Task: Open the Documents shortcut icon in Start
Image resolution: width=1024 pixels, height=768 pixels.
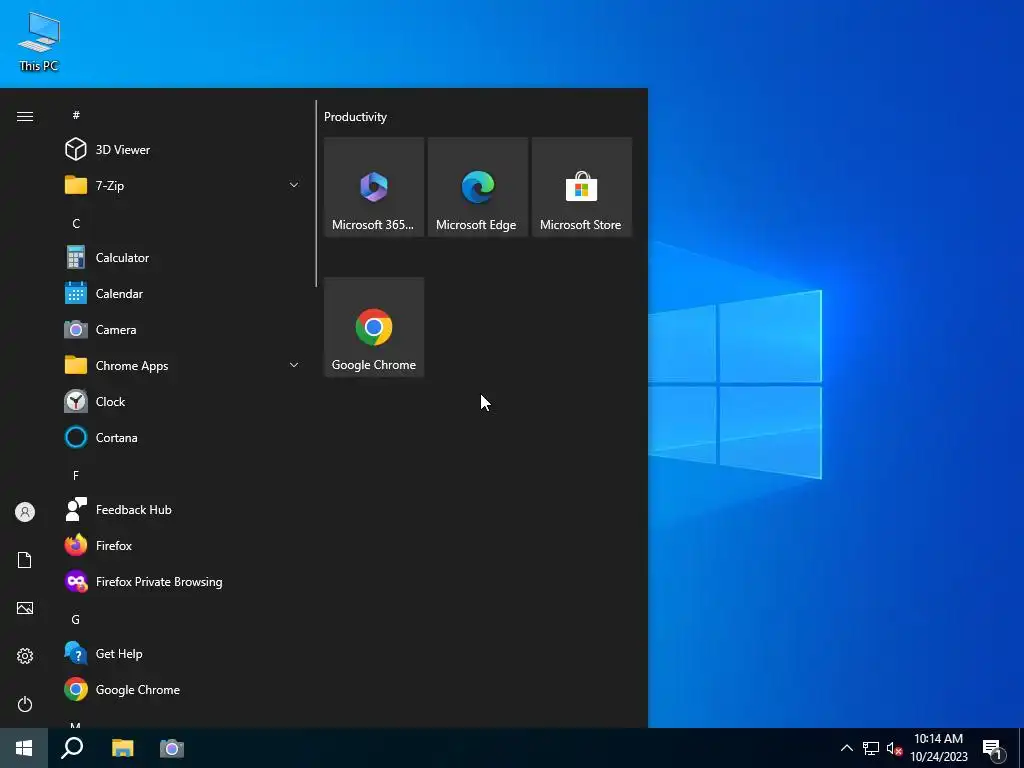Action: tap(25, 560)
